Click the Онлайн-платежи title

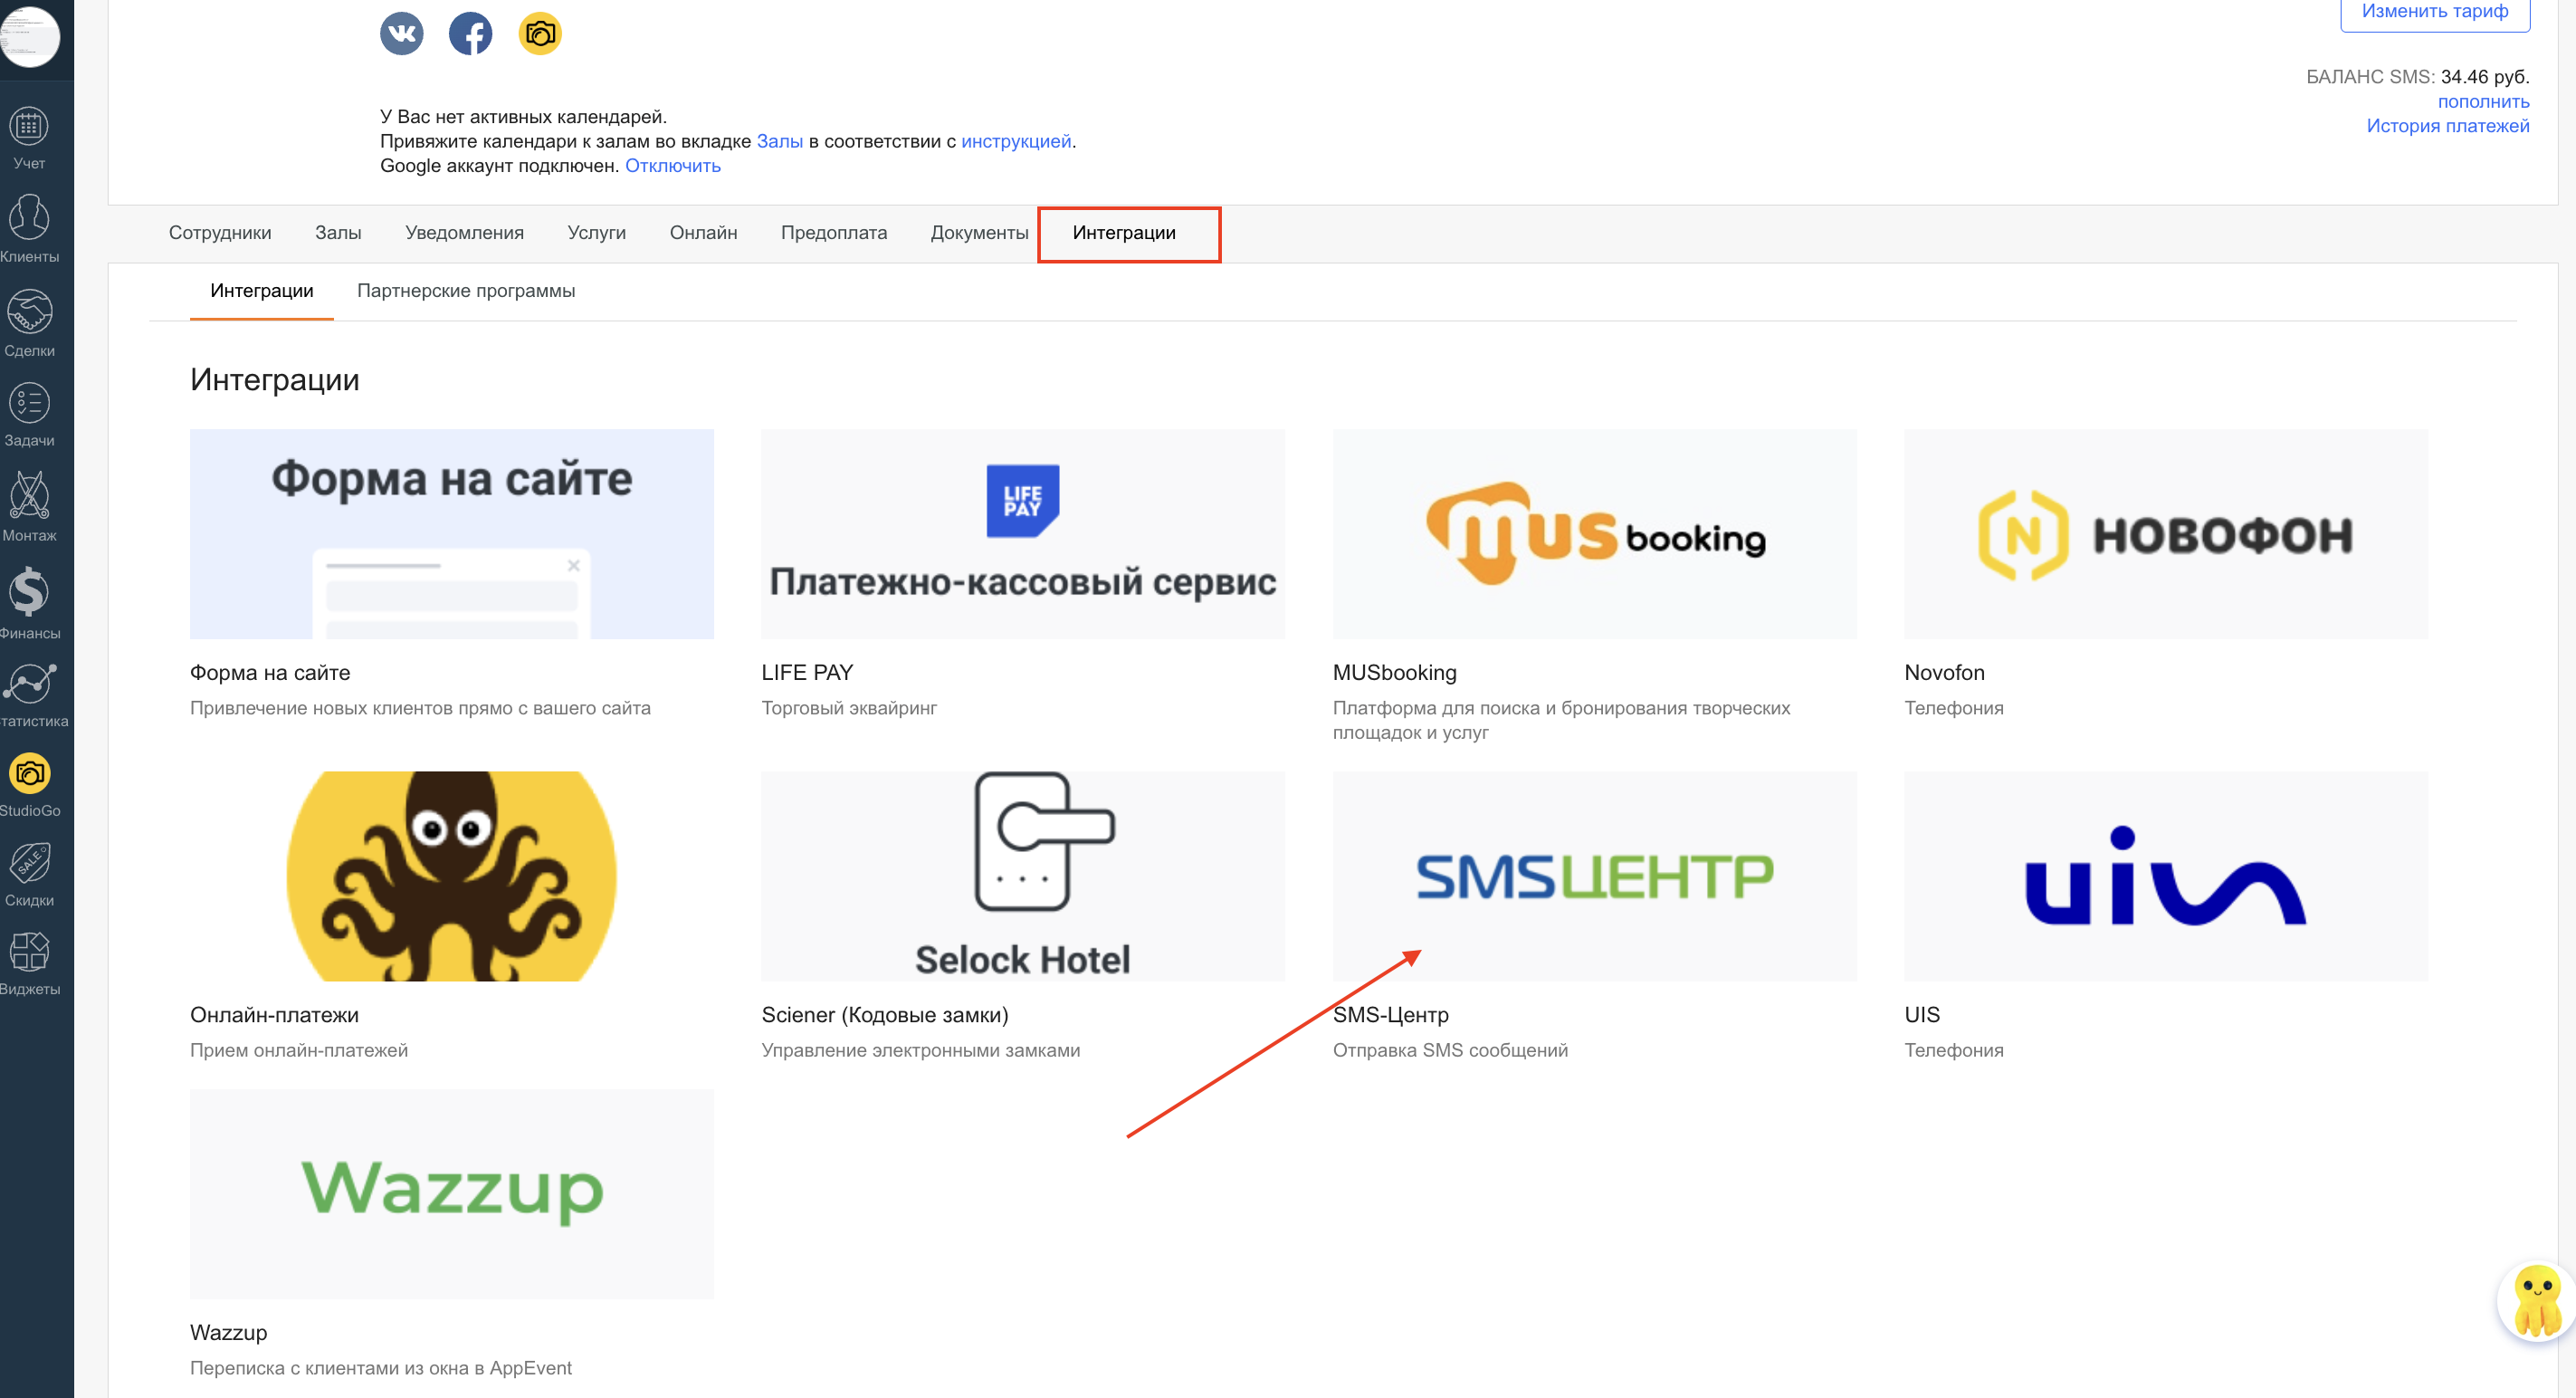[274, 1015]
